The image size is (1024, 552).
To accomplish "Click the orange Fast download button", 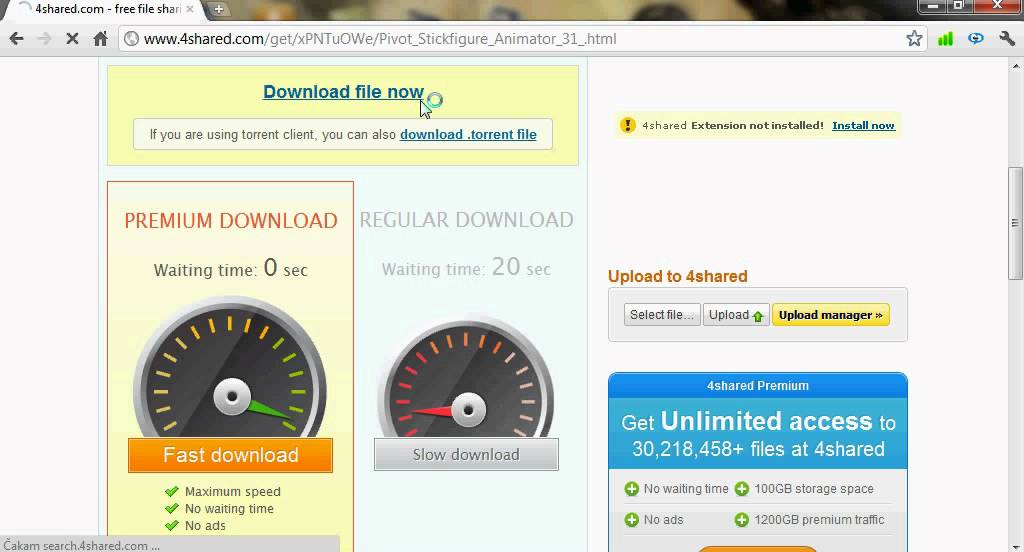I will [231, 455].
